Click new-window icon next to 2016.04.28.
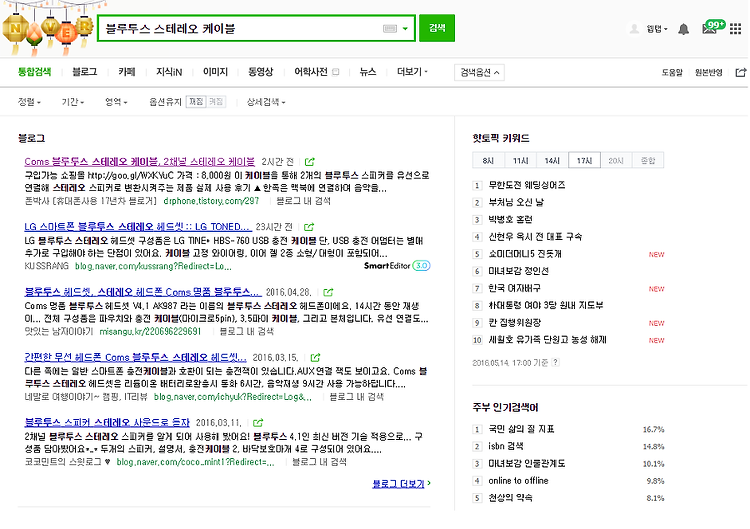The height and width of the screenshot is (529, 750). (328, 292)
